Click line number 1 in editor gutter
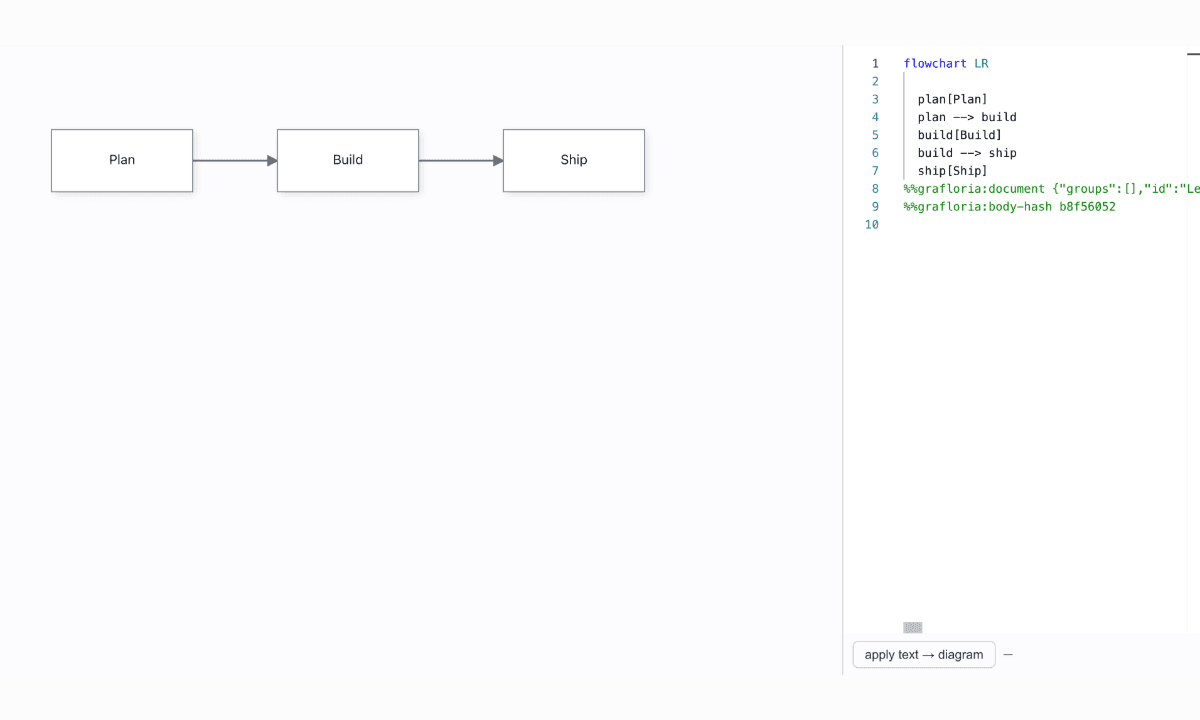Viewport: 1200px width, 720px height. click(x=875, y=63)
